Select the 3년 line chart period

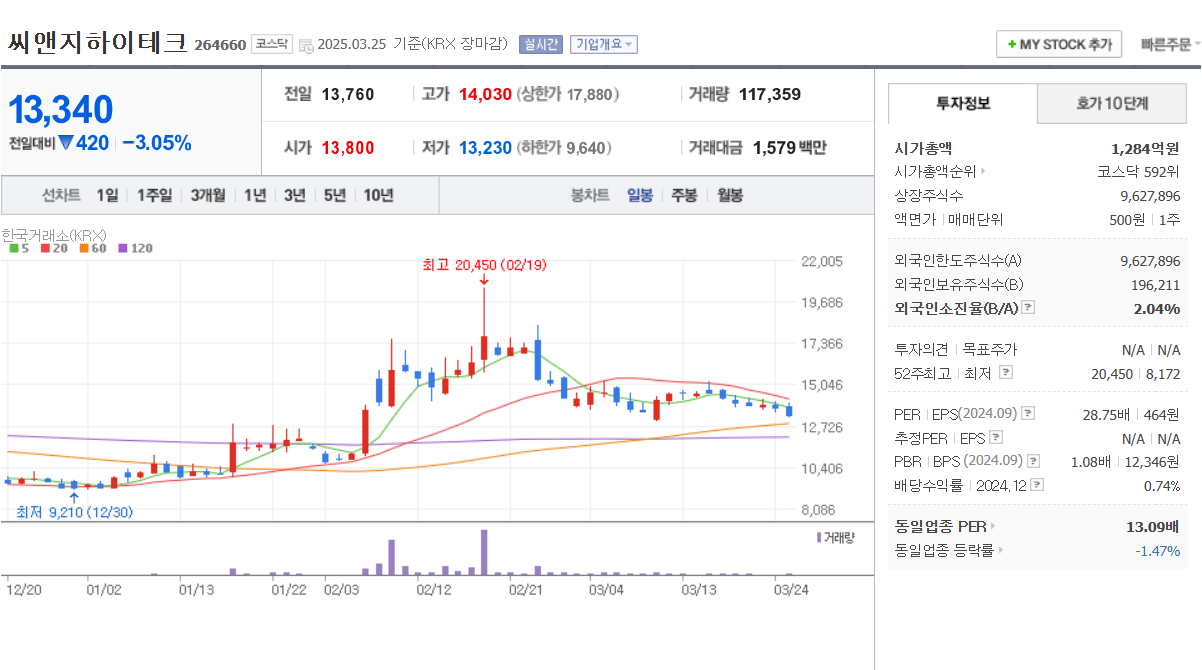(x=294, y=196)
